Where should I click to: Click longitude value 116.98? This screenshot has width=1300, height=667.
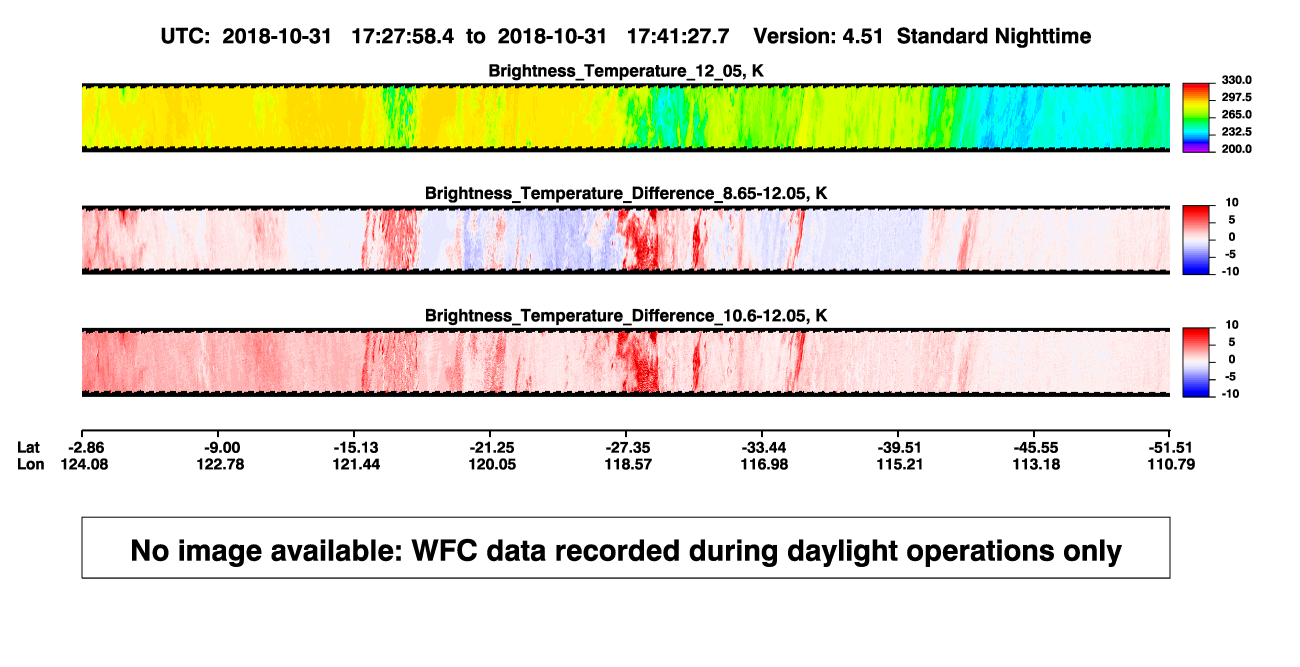pyautogui.click(x=764, y=464)
